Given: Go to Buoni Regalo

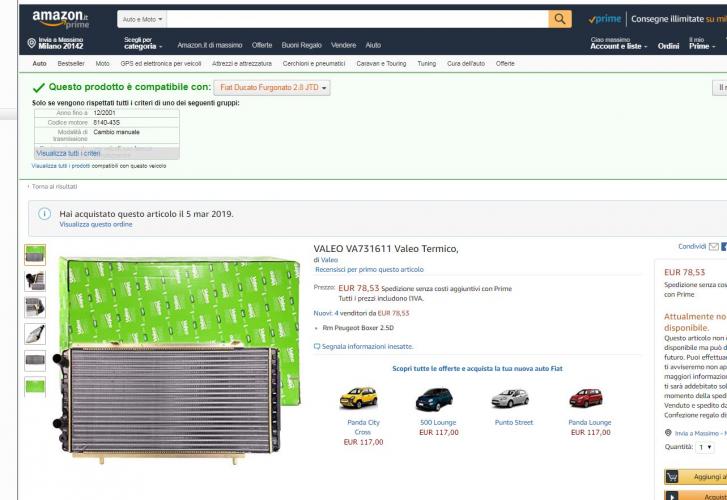Looking at the screenshot, I should point(301,45).
